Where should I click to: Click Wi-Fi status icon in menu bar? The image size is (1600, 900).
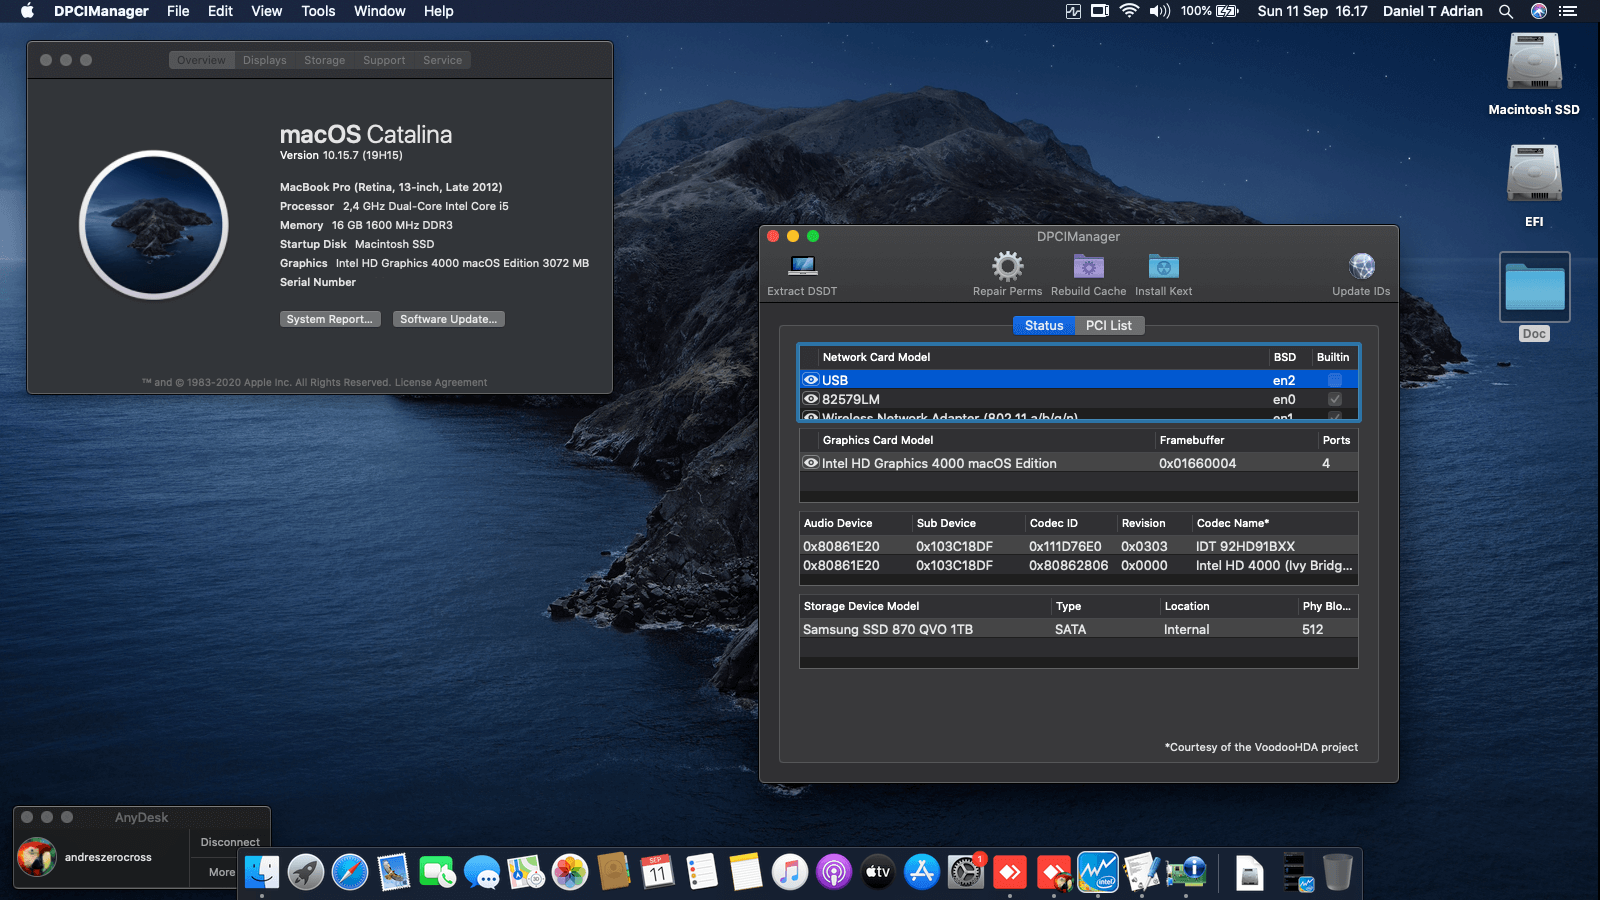1129,11
